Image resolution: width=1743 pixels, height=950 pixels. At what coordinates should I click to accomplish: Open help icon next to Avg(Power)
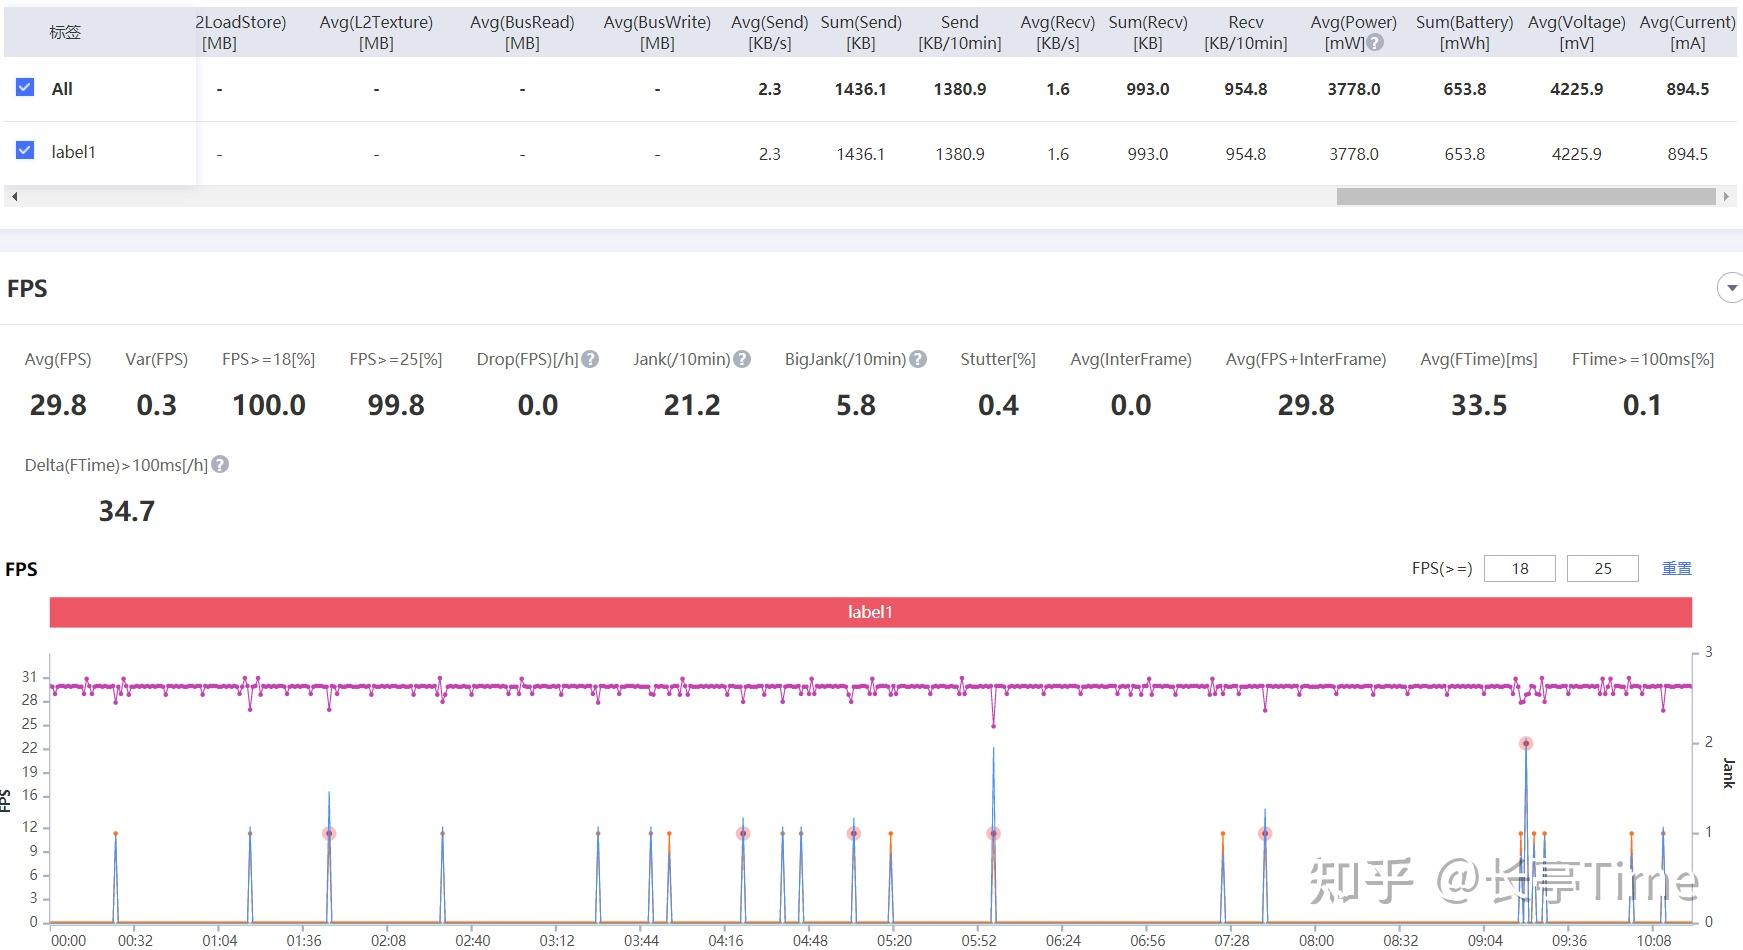1375,43
